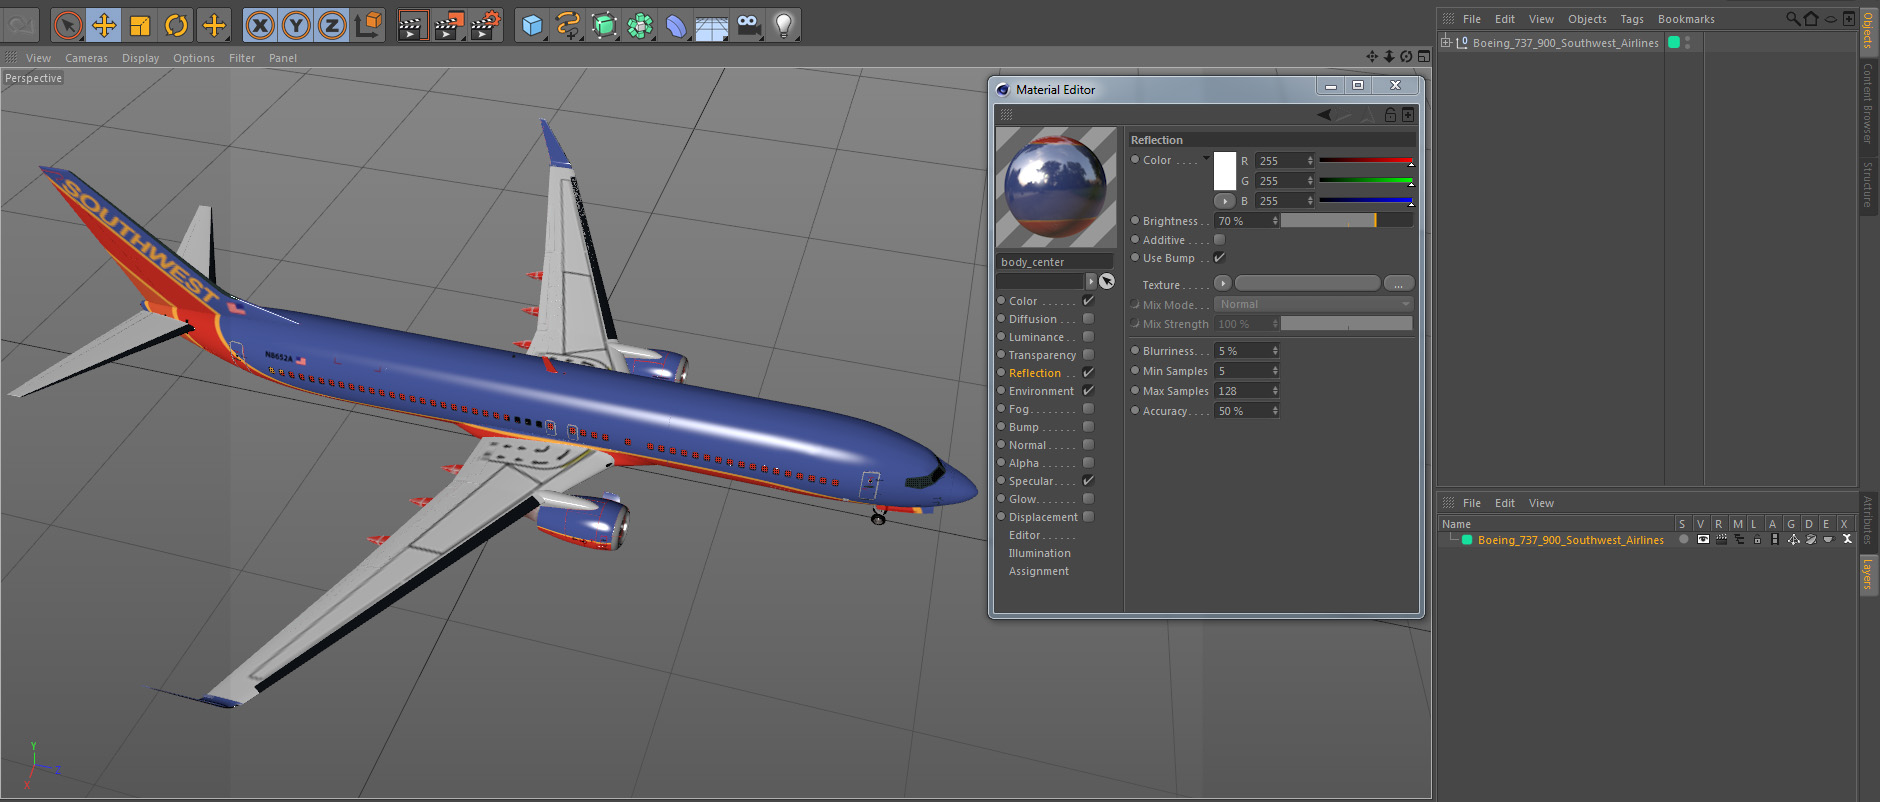This screenshot has width=1880, height=802.
Task: Enable the Bump channel checkbox
Action: tap(1088, 427)
